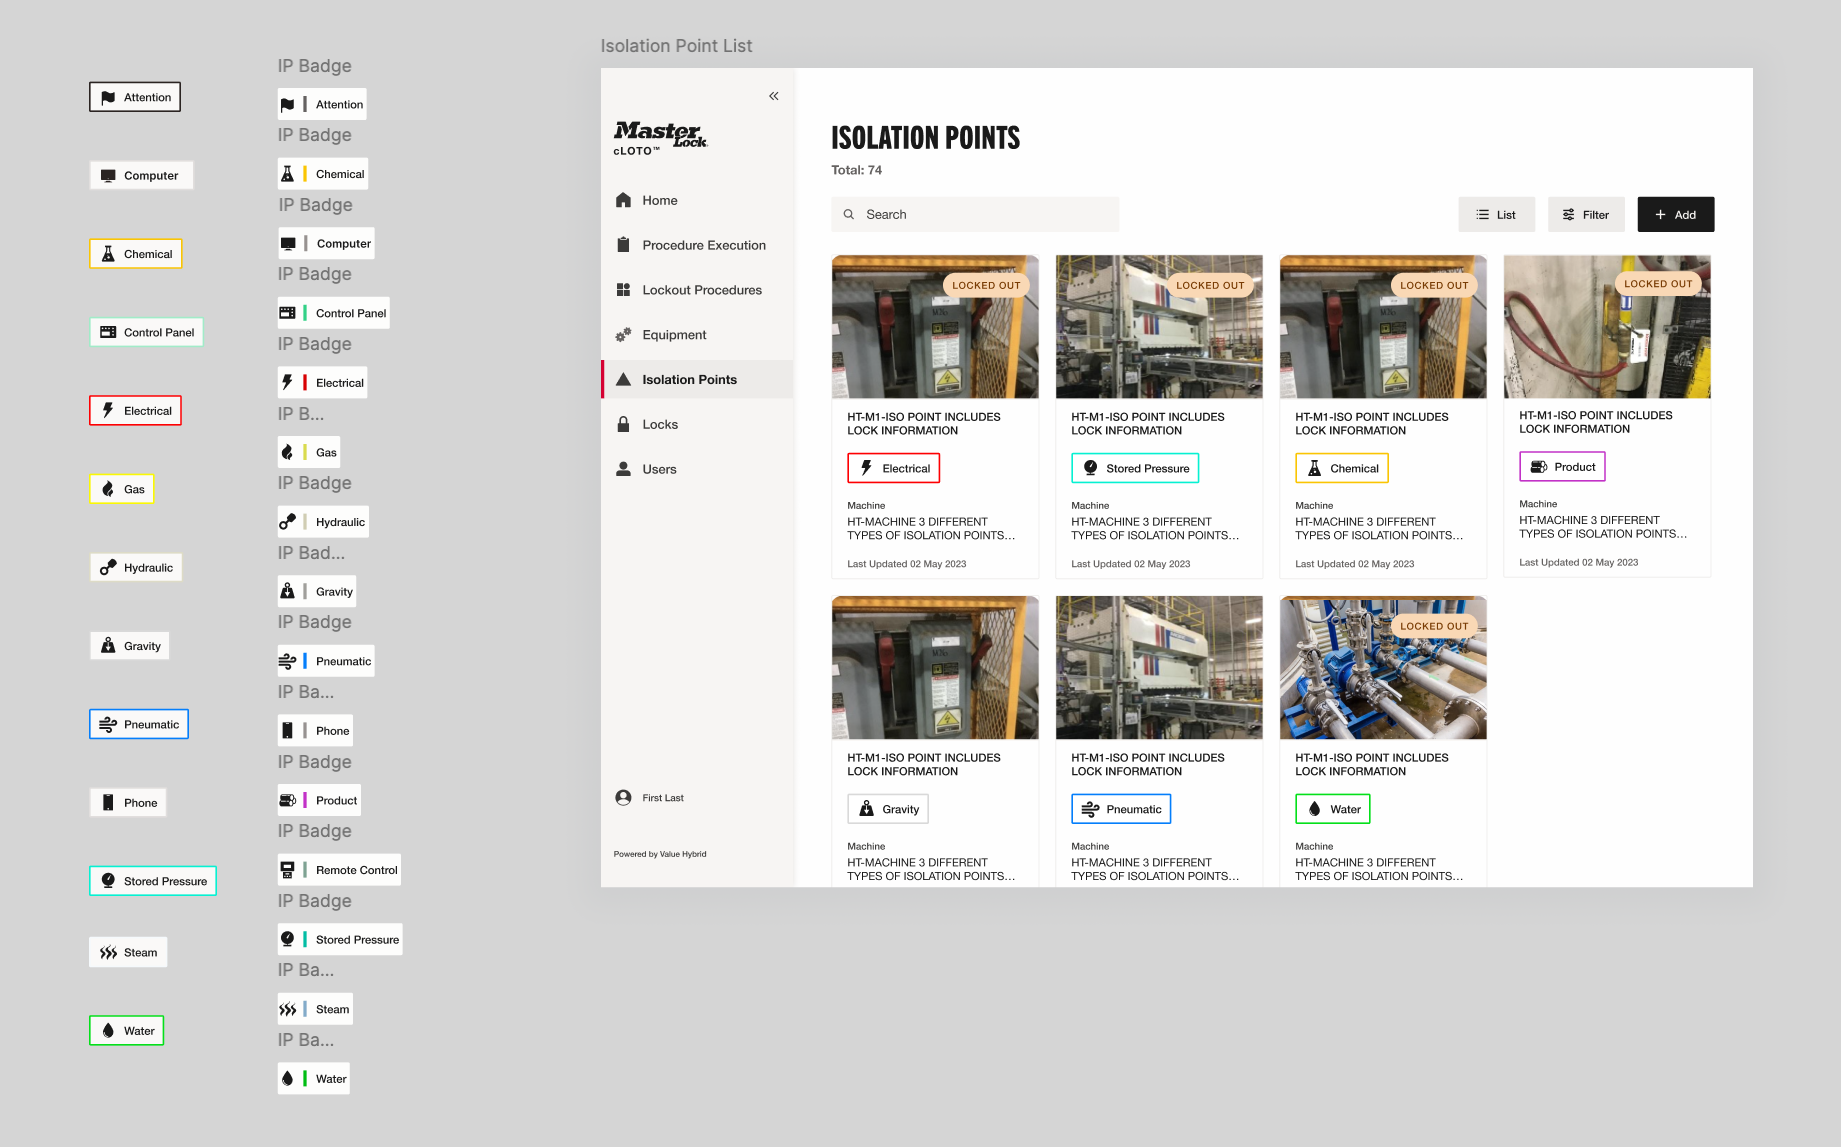Click the Water badge on card
This screenshot has width=1841, height=1147.
pyautogui.click(x=1333, y=809)
